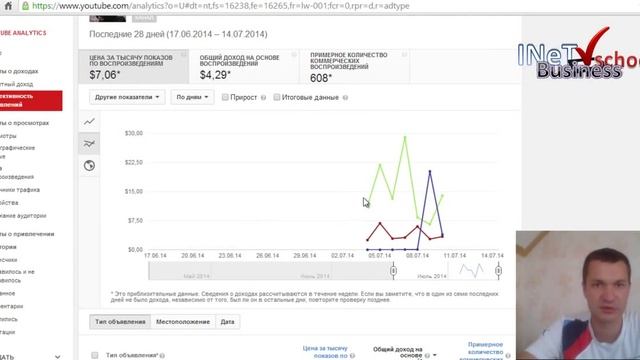The height and width of the screenshot is (360, 640).
Task: Click the dark blue line peak on chart
Action: coord(429,172)
